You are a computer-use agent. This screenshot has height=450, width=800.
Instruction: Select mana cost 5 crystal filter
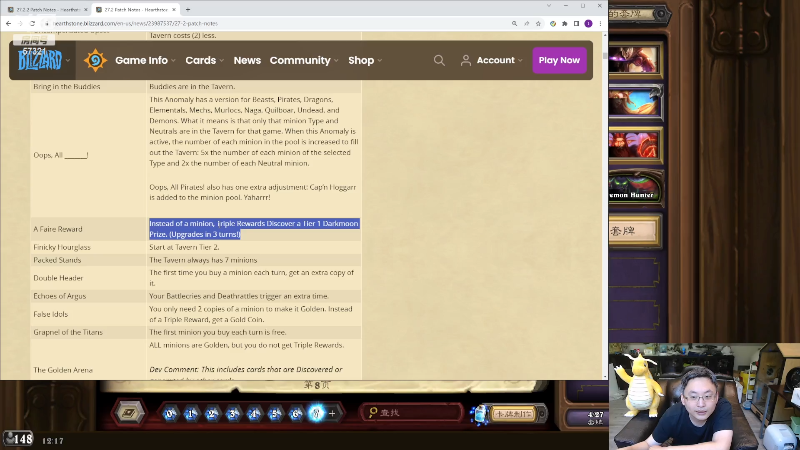[275, 413]
